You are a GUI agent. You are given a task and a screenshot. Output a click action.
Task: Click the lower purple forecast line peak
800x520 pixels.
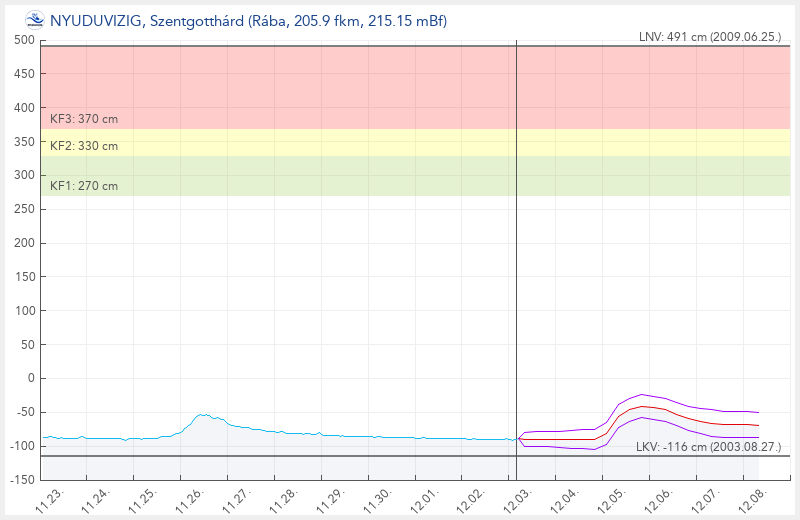click(x=643, y=418)
